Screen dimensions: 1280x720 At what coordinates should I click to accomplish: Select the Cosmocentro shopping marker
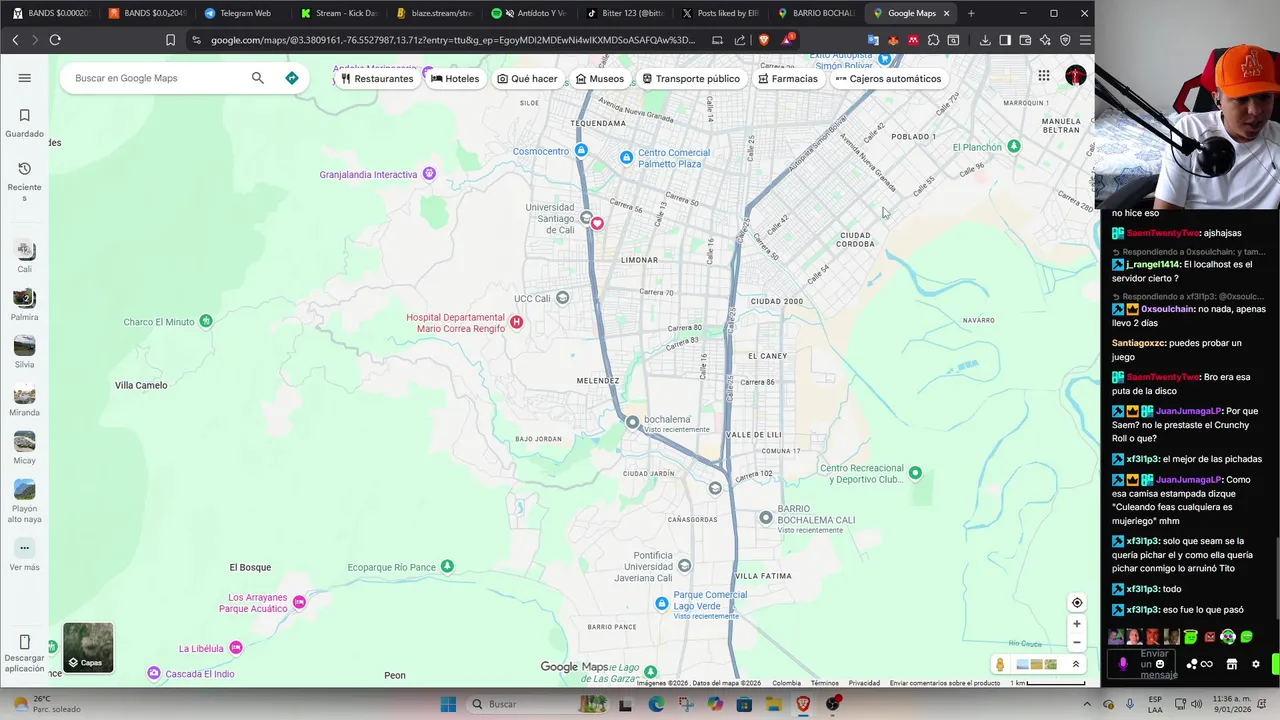click(x=581, y=151)
